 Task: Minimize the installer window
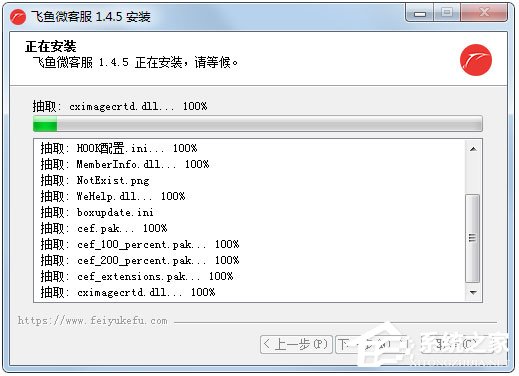coord(419,14)
